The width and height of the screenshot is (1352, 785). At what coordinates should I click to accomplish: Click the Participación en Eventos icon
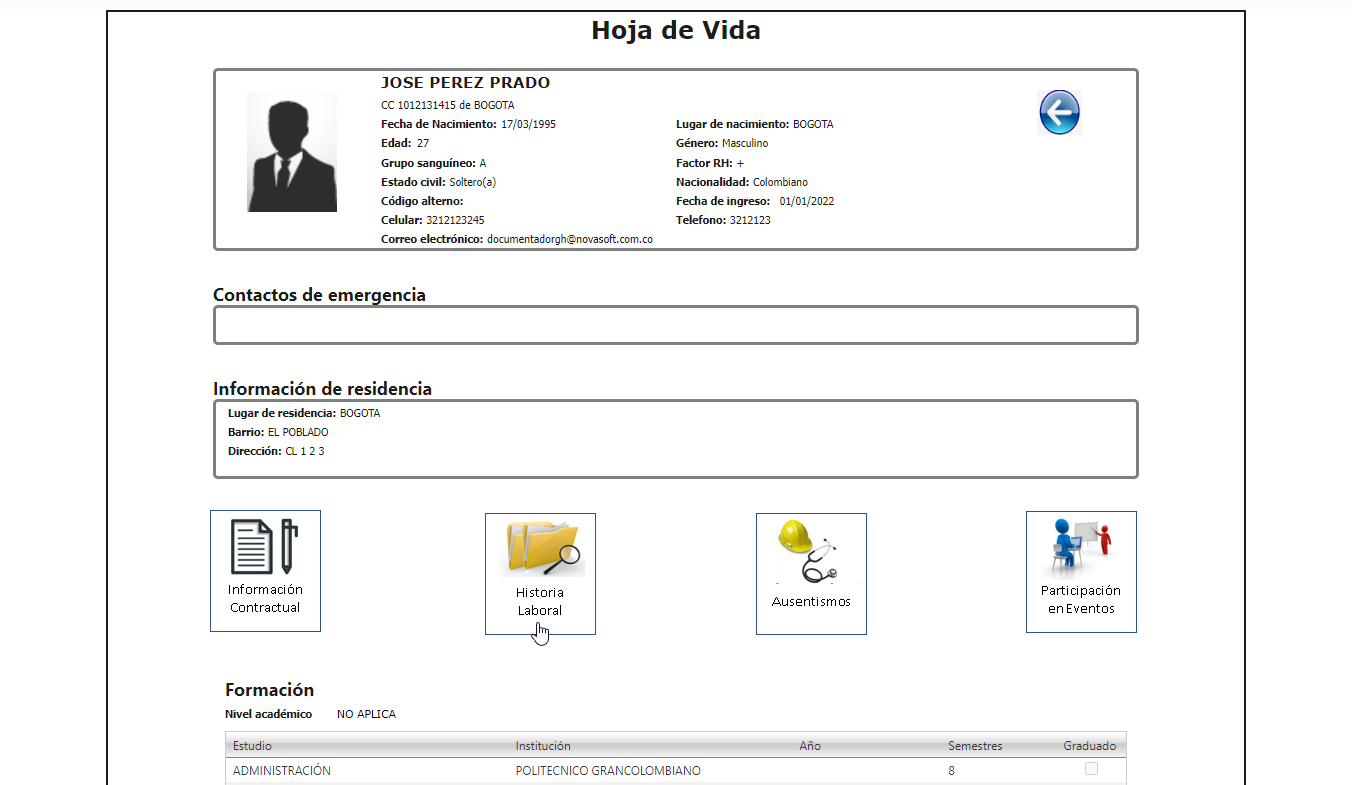(x=1081, y=571)
